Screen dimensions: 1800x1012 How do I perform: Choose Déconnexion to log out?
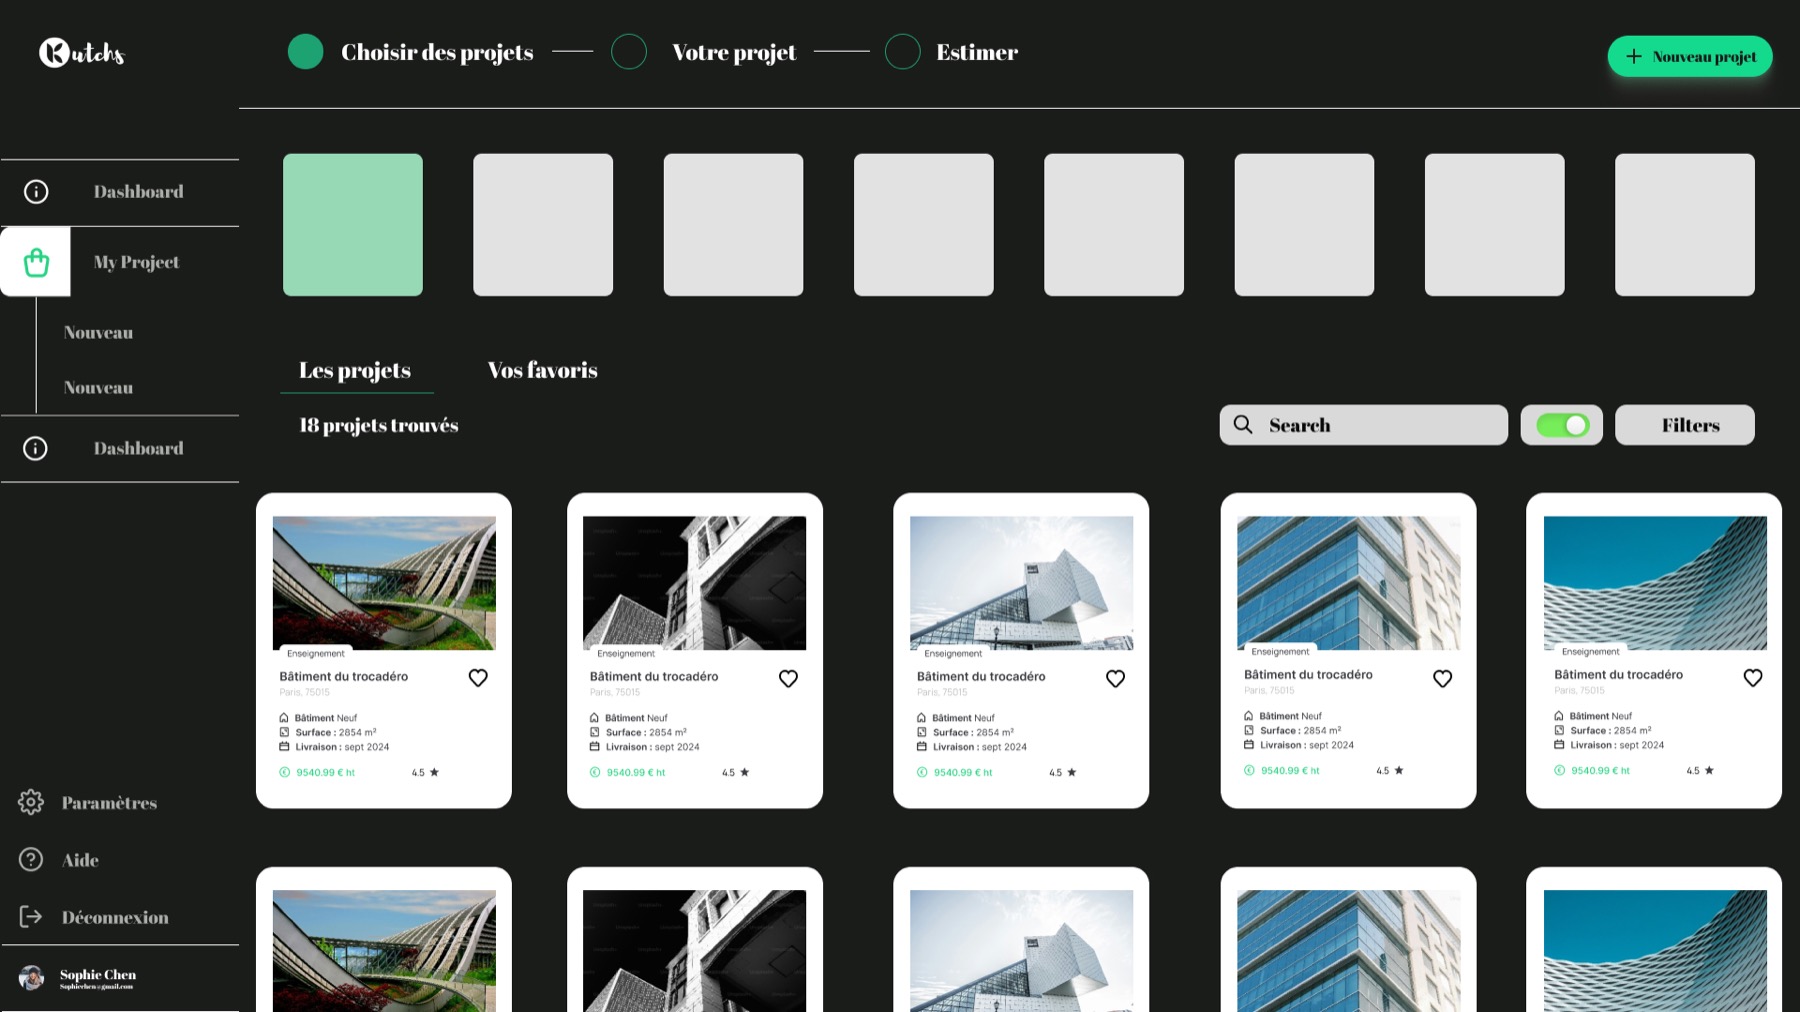click(x=115, y=917)
